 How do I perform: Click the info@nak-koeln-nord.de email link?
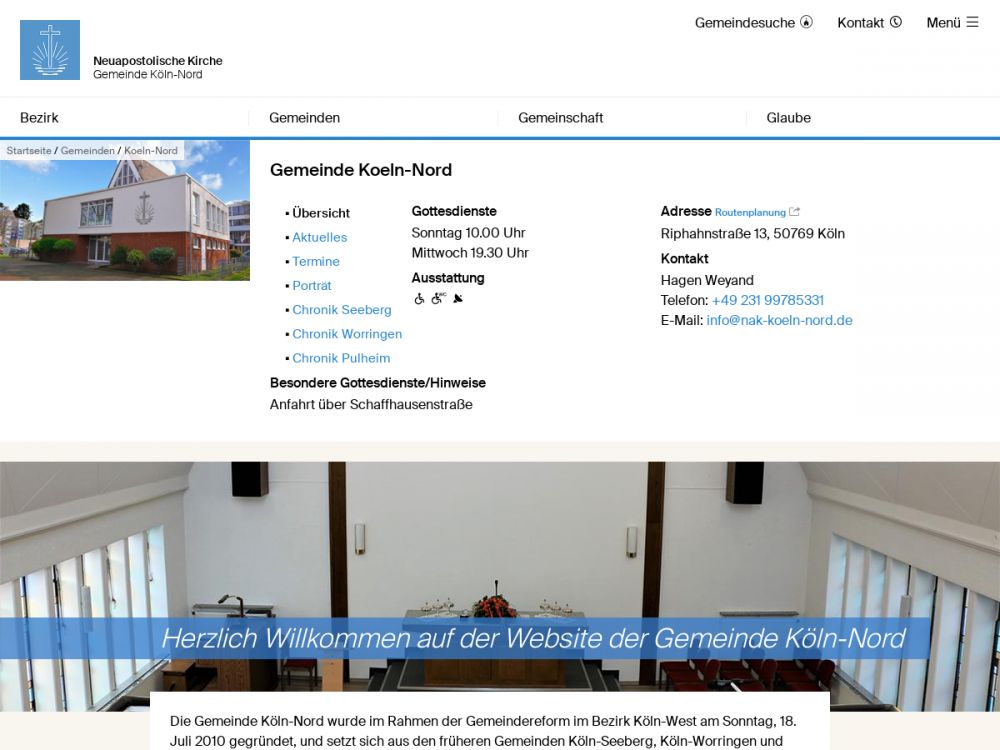(779, 321)
